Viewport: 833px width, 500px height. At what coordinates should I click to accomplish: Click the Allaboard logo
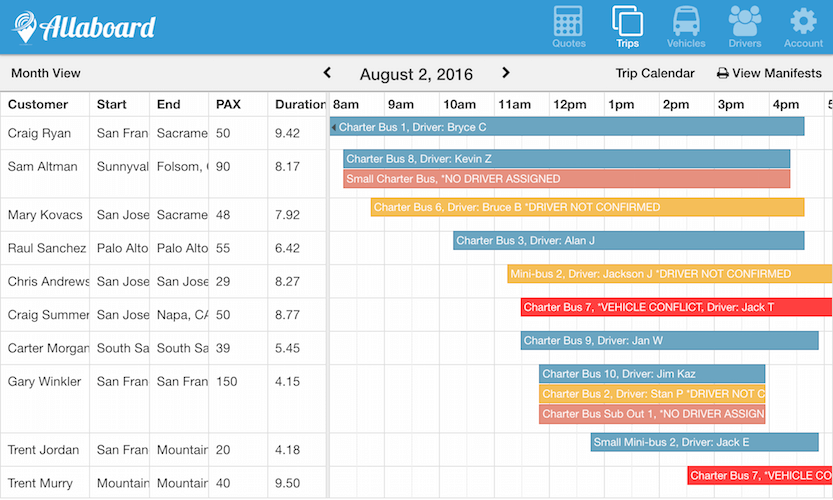click(x=84, y=27)
